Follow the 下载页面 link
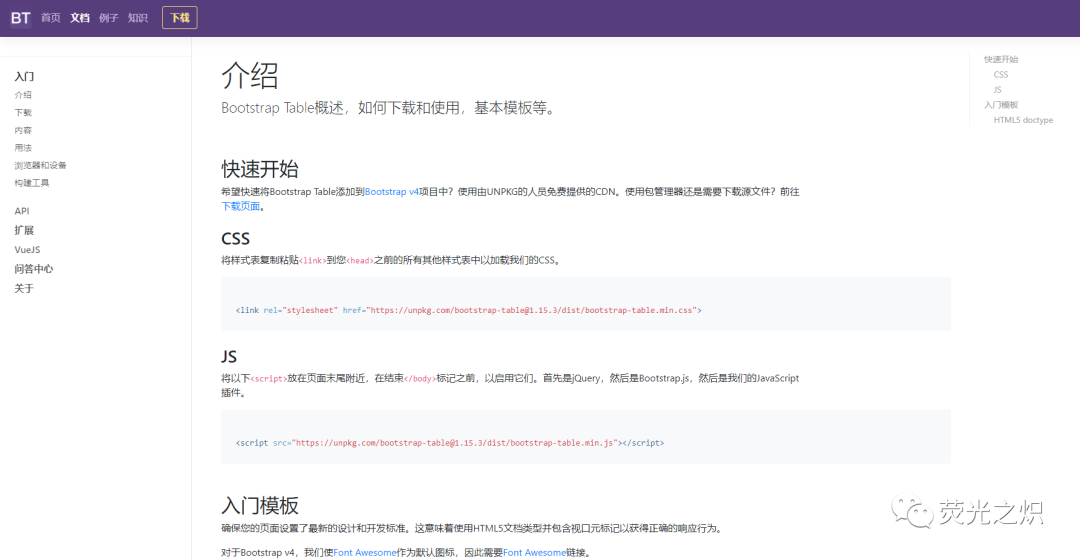This screenshot has height=560, width=1080. tap(240, 206)
